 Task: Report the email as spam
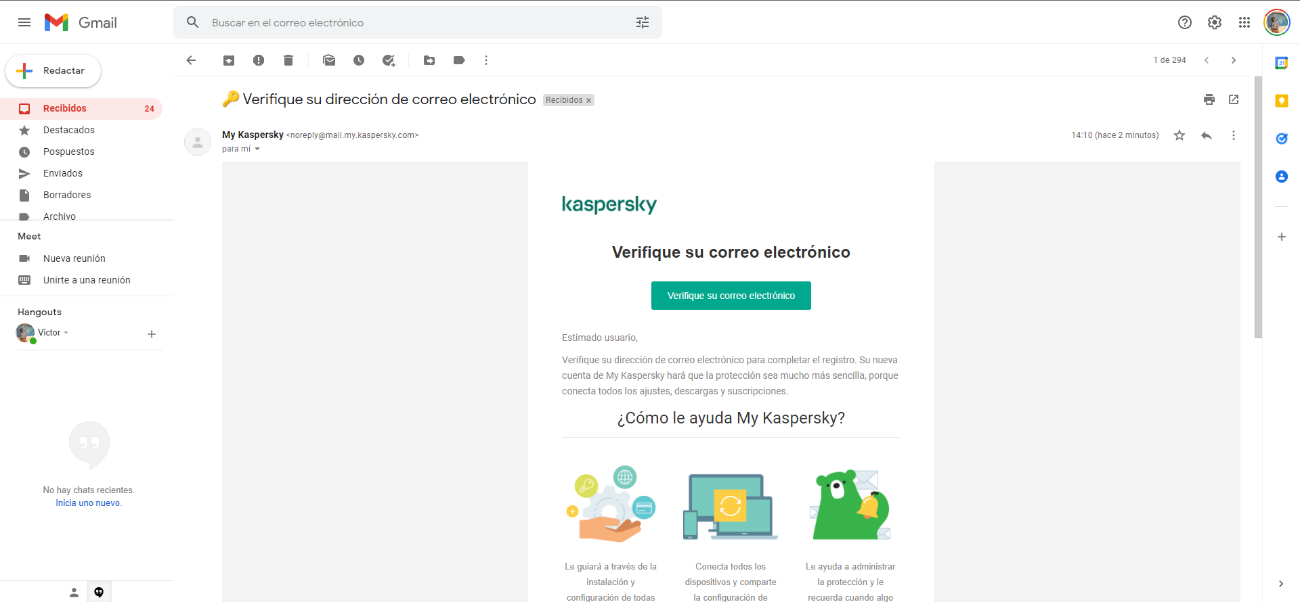[258, 60]
